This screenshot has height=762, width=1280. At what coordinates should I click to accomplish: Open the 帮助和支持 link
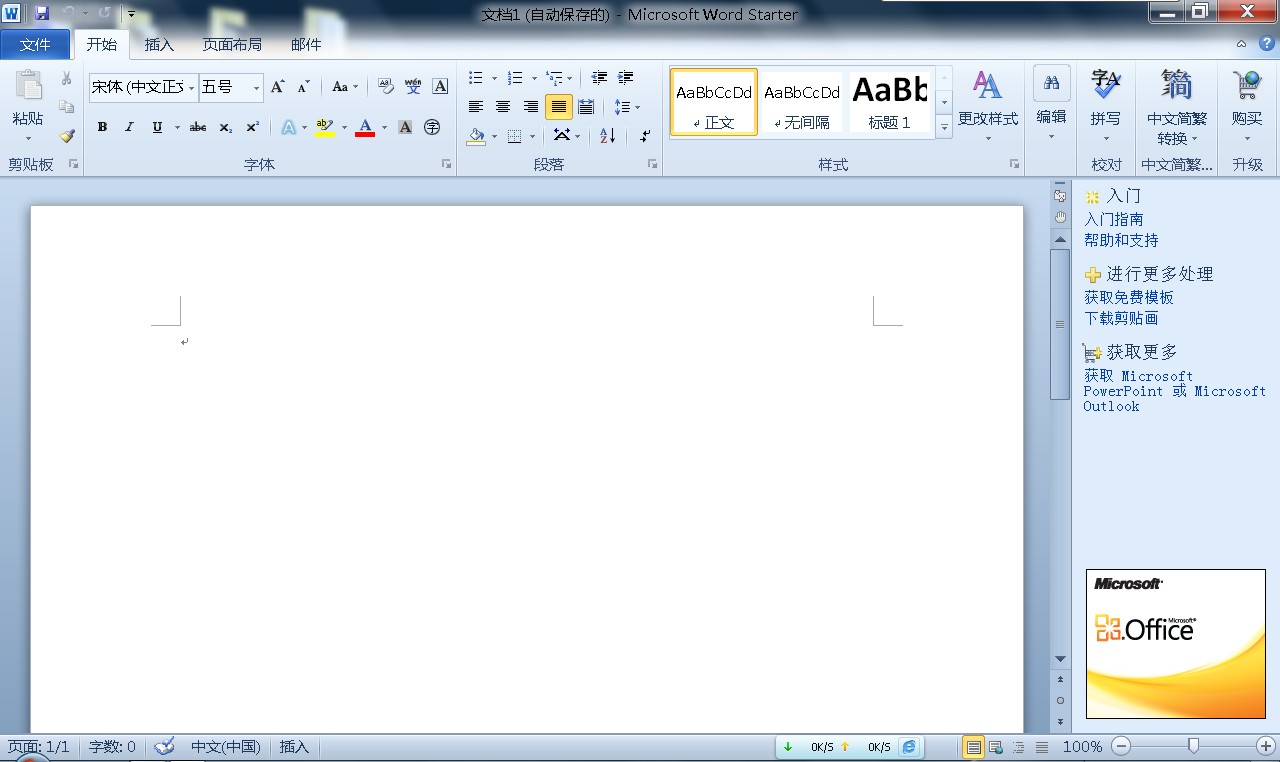[x=1121, y=240]
